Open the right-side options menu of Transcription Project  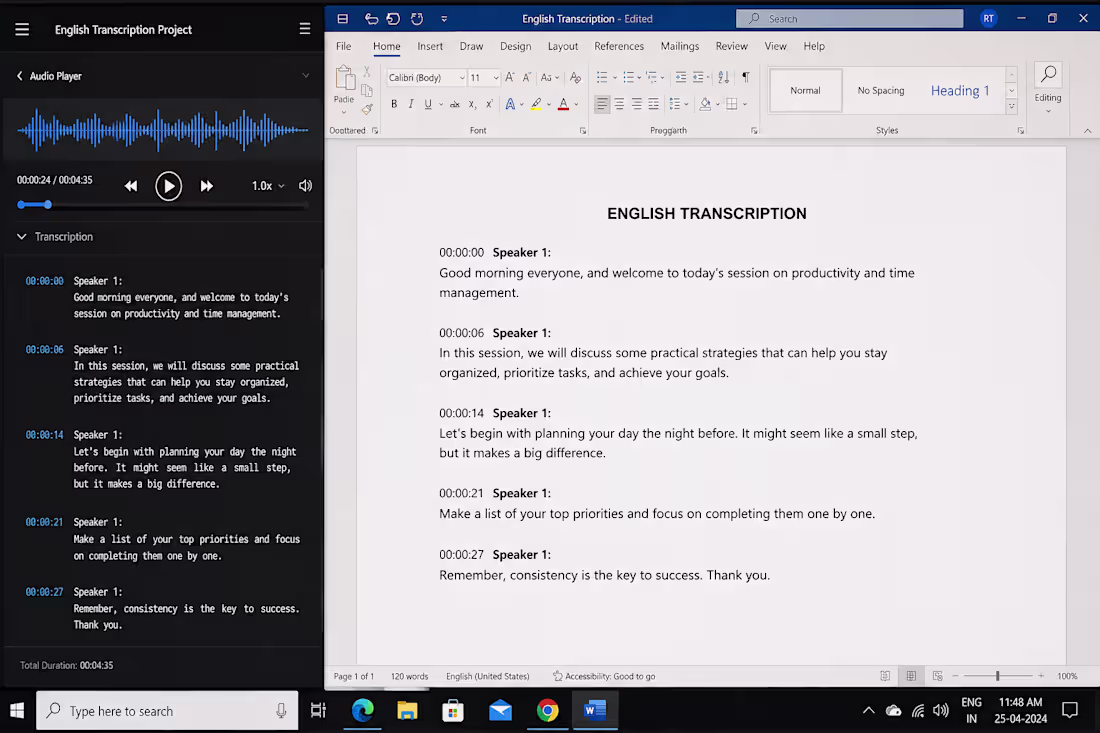pos(304,29)
